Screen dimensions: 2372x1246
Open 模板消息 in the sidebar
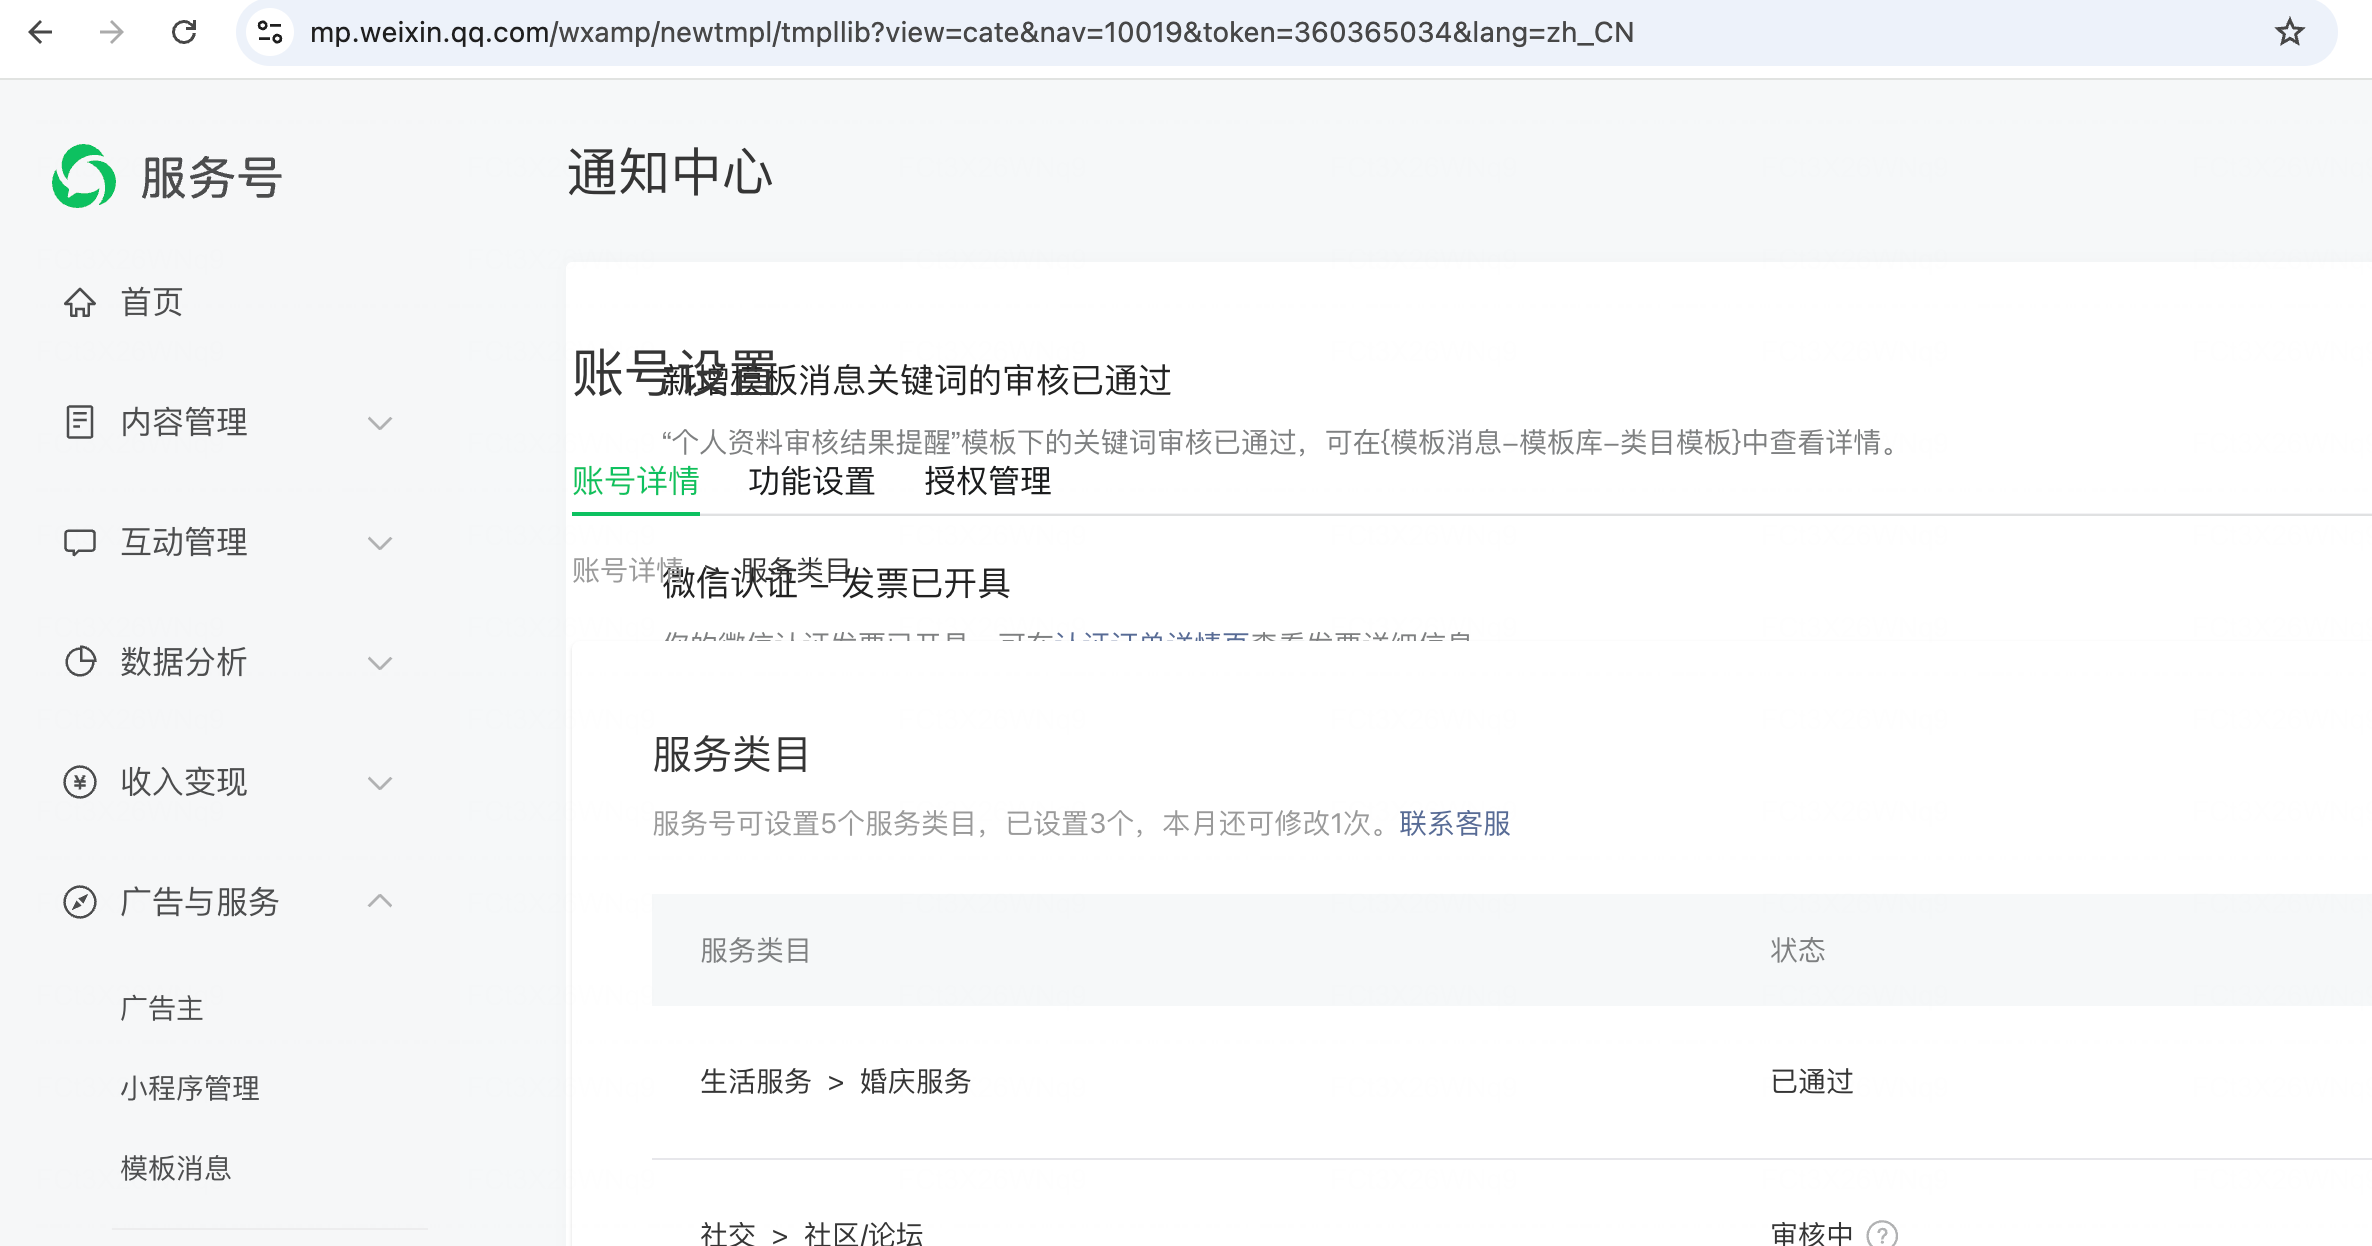tap(176, 1168)
